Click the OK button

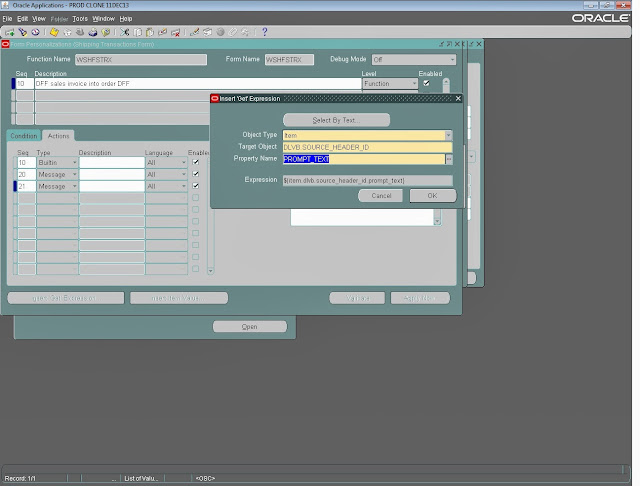point(432,195)
